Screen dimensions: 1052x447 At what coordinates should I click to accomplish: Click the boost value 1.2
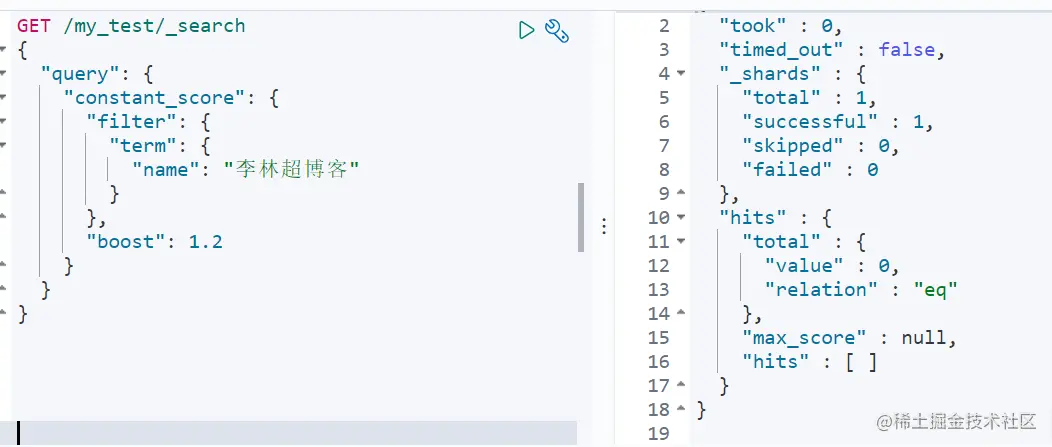[x=205, y=242]
